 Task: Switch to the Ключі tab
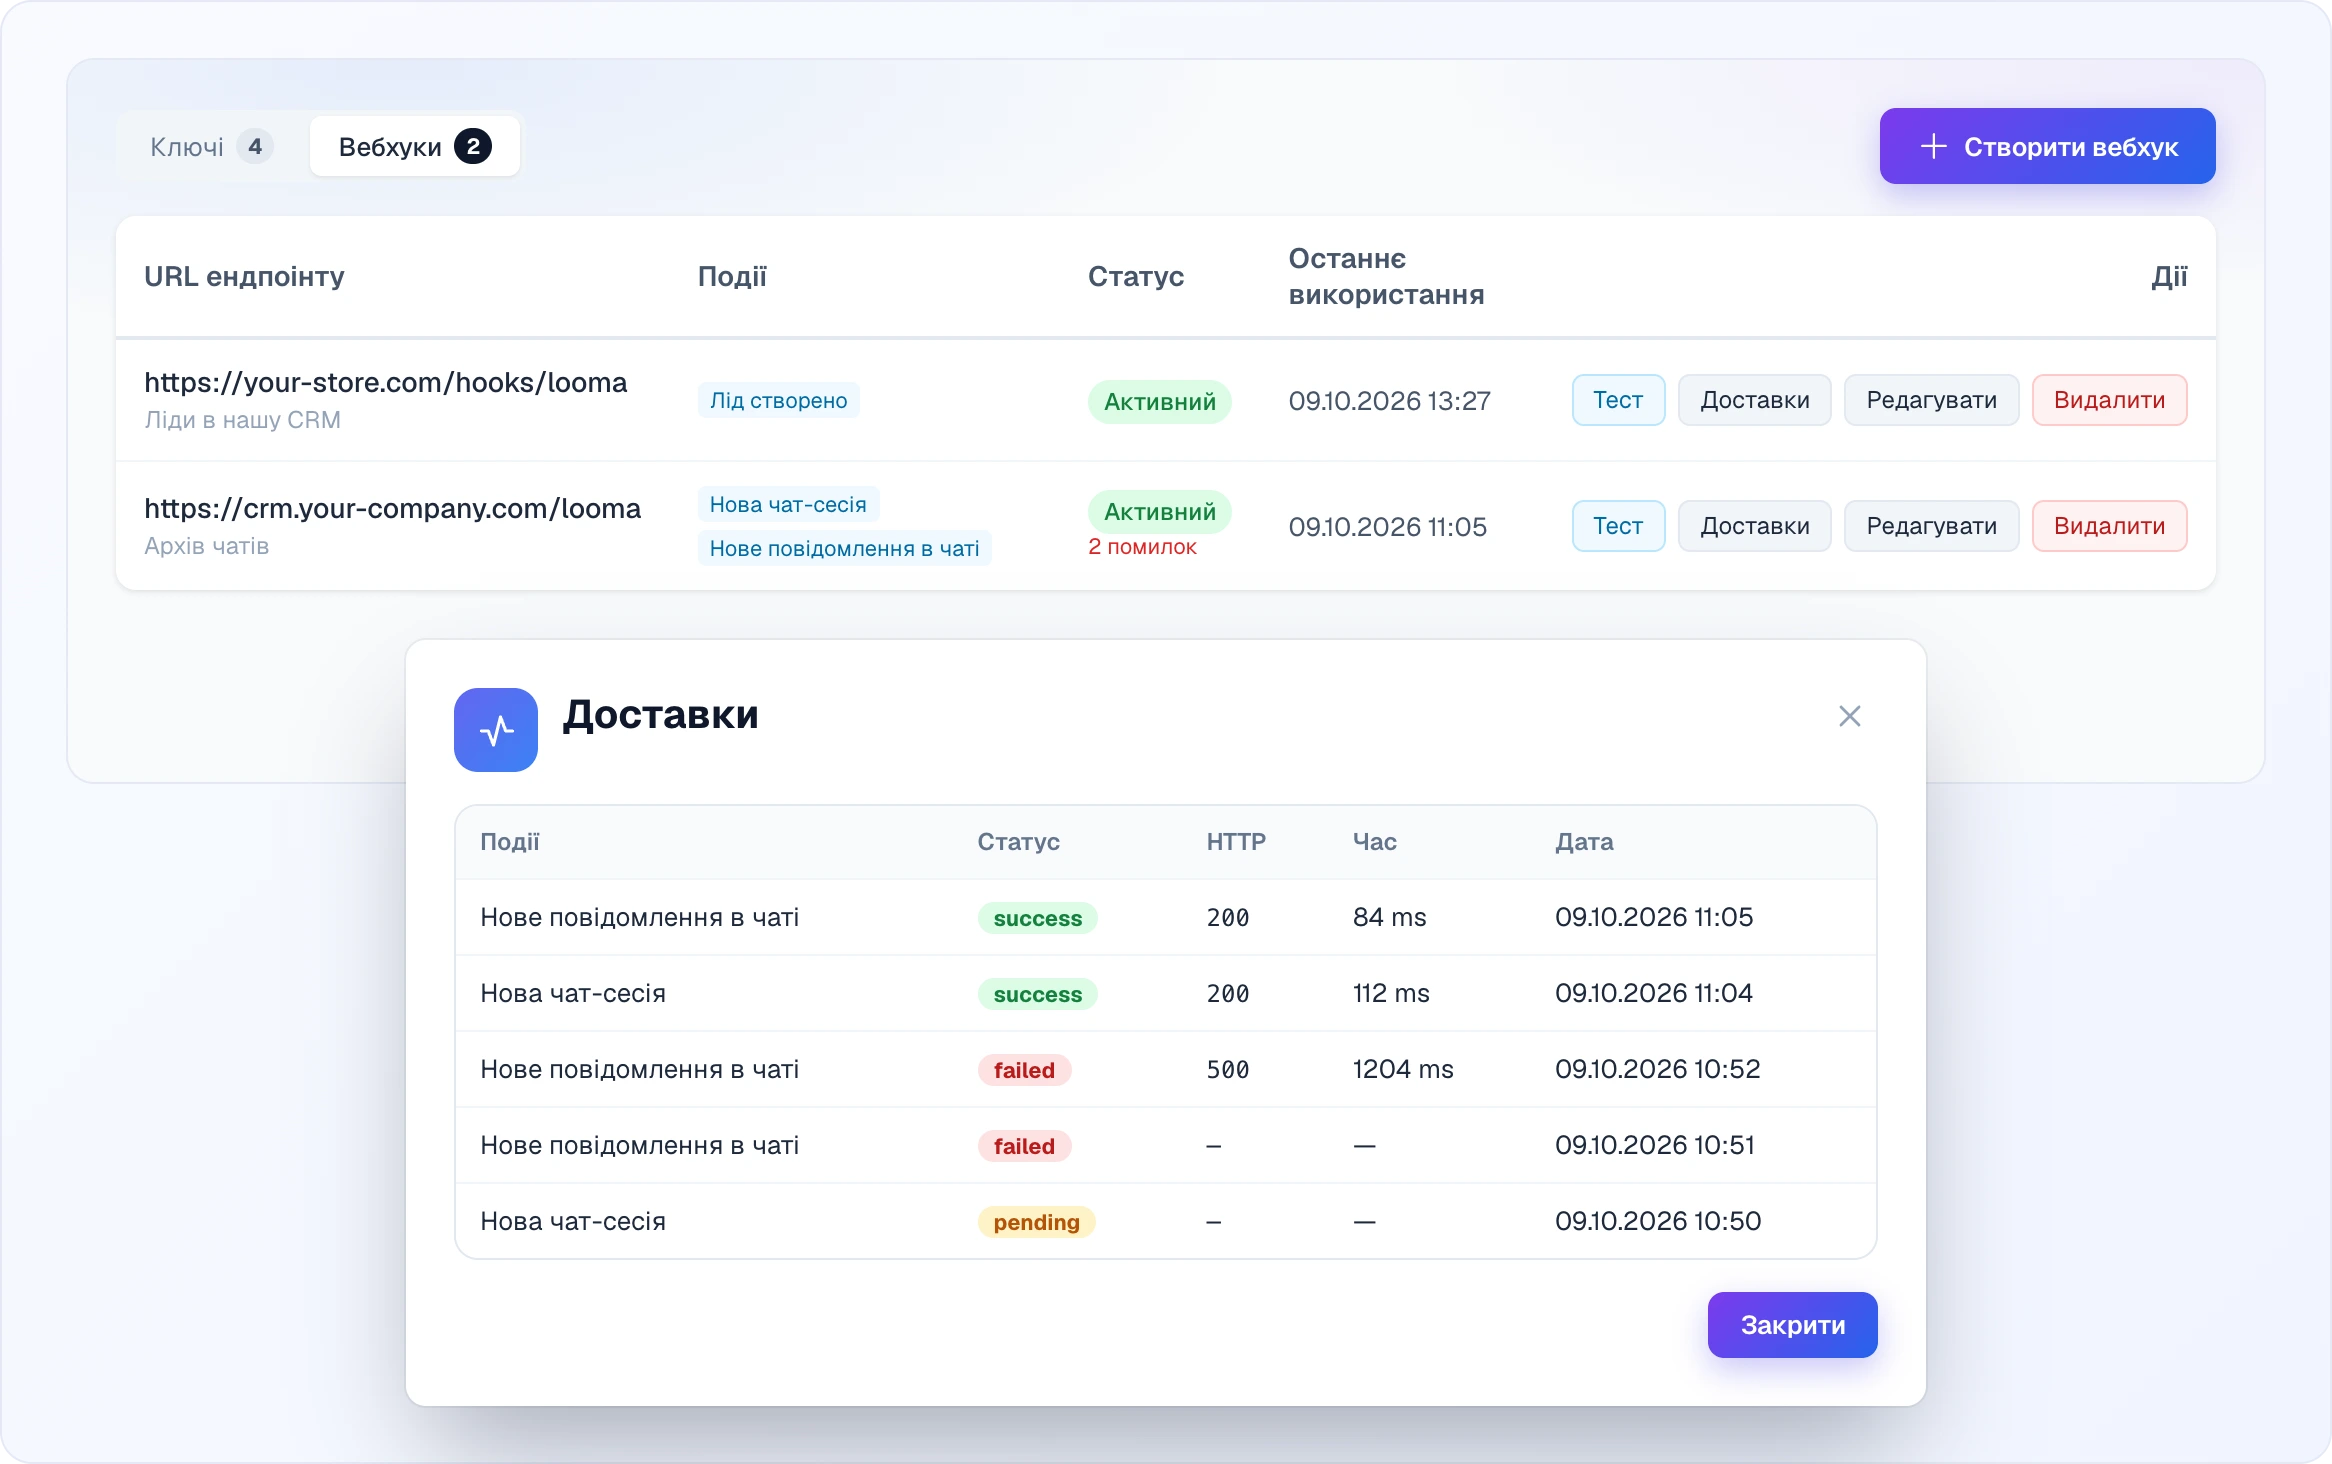[x=211, y=146]
